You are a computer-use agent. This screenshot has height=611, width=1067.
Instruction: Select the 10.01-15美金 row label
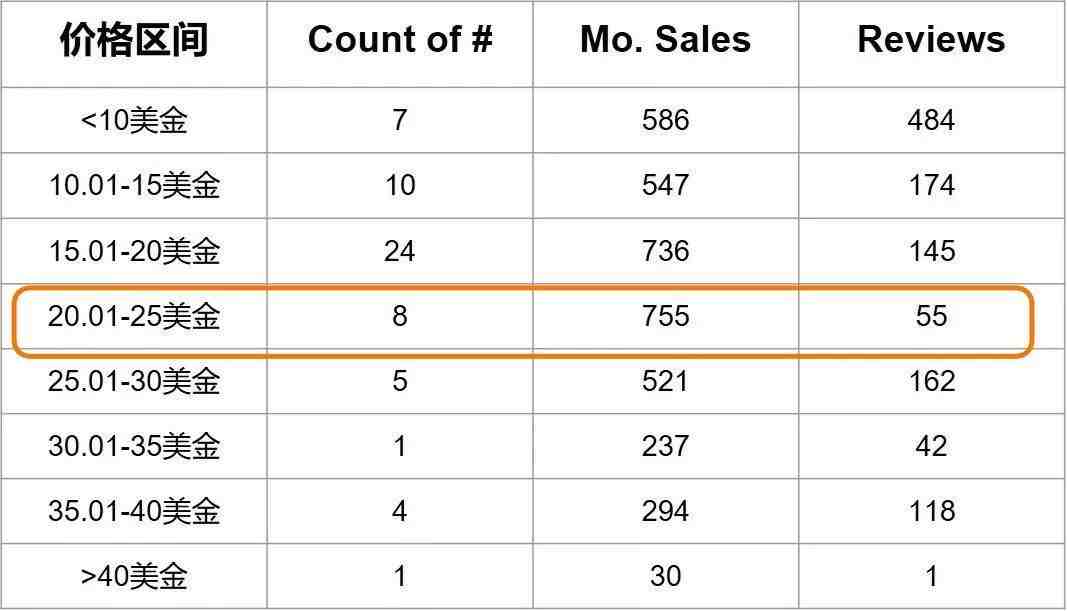pyautogui.click(x=134, y=186)
